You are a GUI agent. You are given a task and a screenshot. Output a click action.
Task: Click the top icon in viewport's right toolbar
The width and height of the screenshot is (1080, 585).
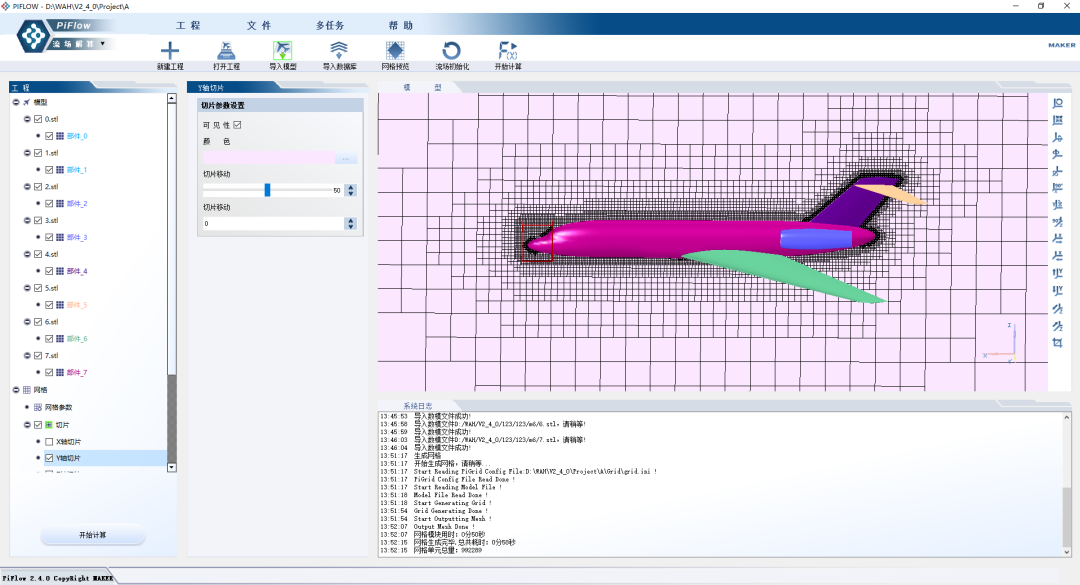(x=1057, y=103)
